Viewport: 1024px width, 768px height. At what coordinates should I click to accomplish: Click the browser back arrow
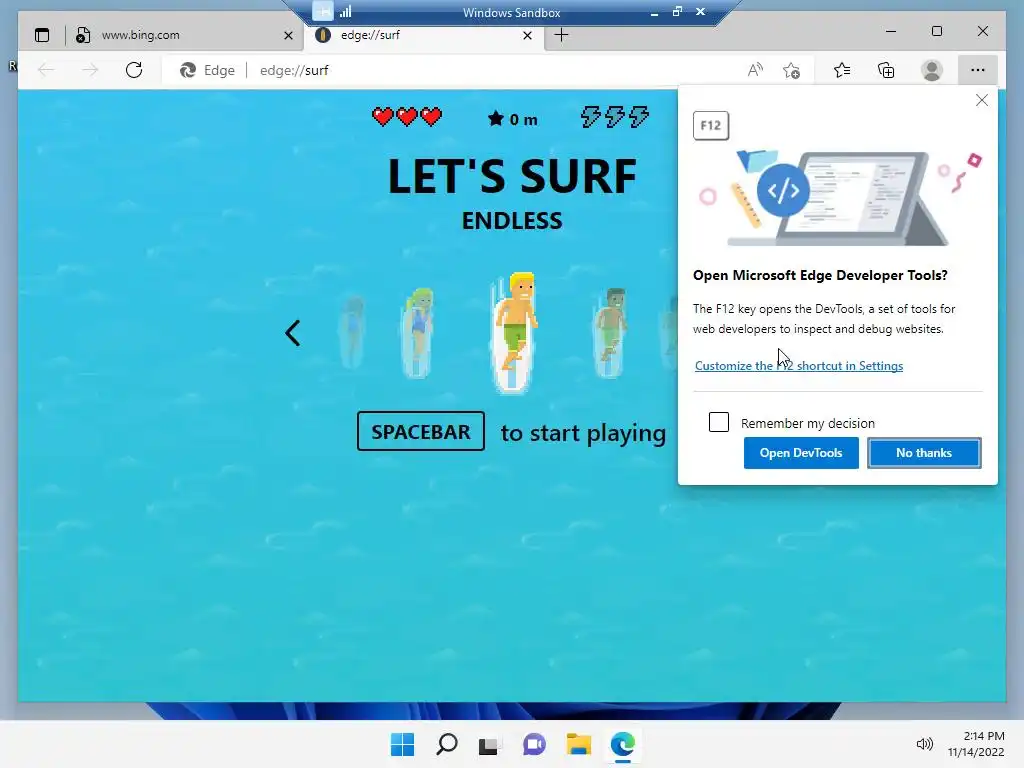pos(46,70)
